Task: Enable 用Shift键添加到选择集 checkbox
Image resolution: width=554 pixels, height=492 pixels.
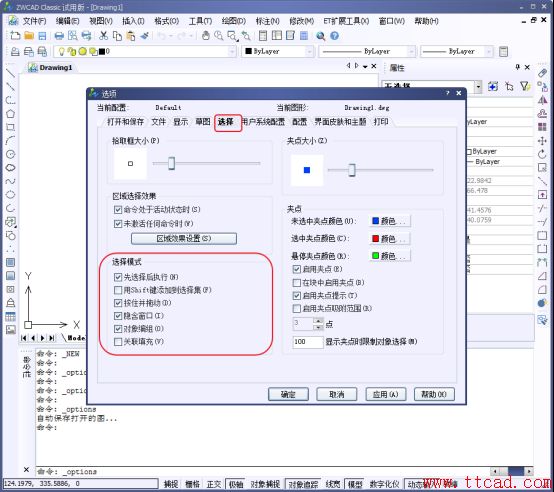Action: [118, 290]
